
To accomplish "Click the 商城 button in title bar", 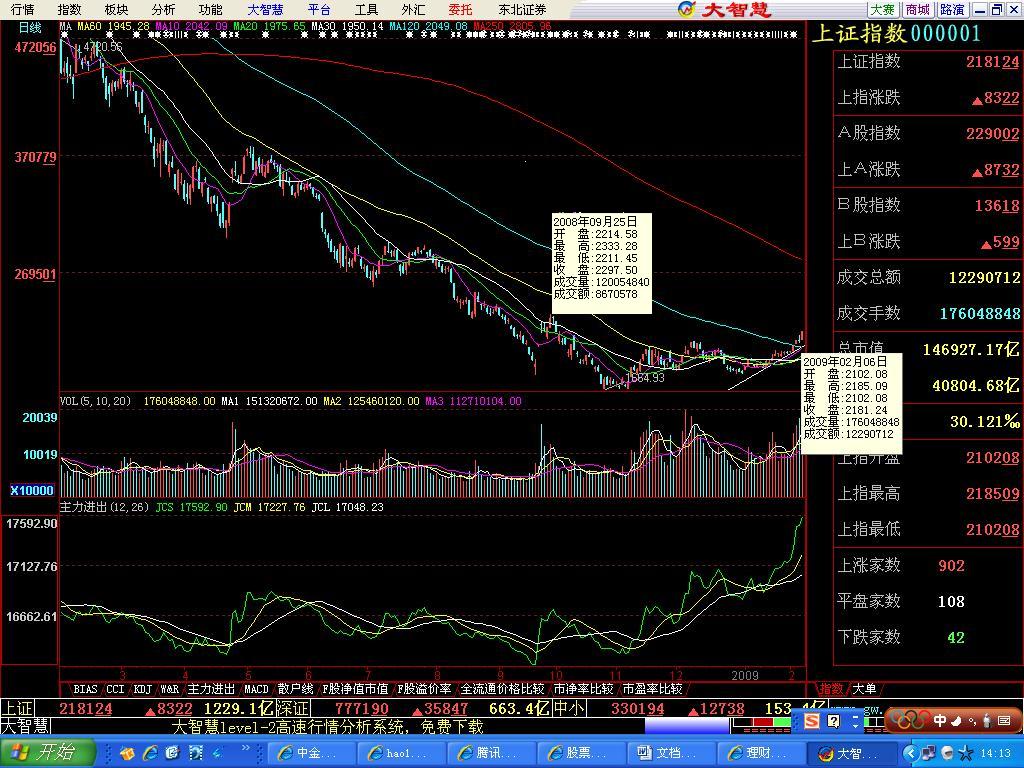I will [x=918, y=10].
